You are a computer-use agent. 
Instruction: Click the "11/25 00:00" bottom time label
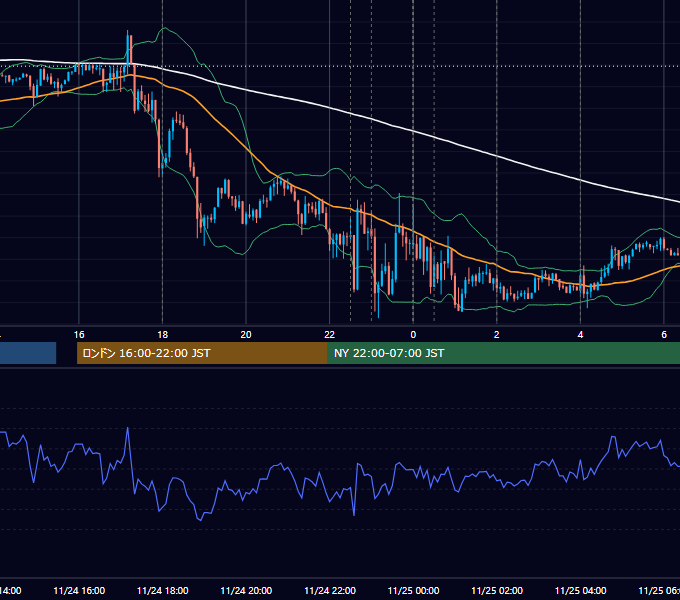[x=413, y=591]
